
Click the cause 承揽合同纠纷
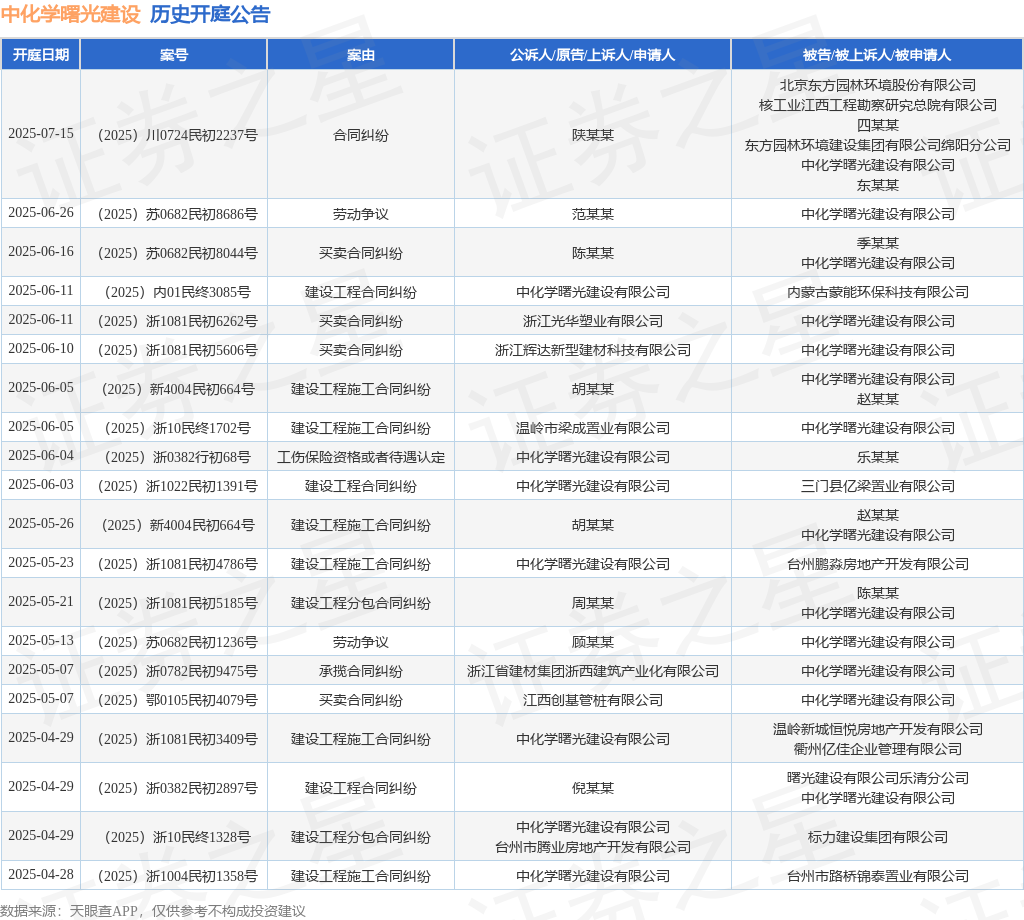360,671
